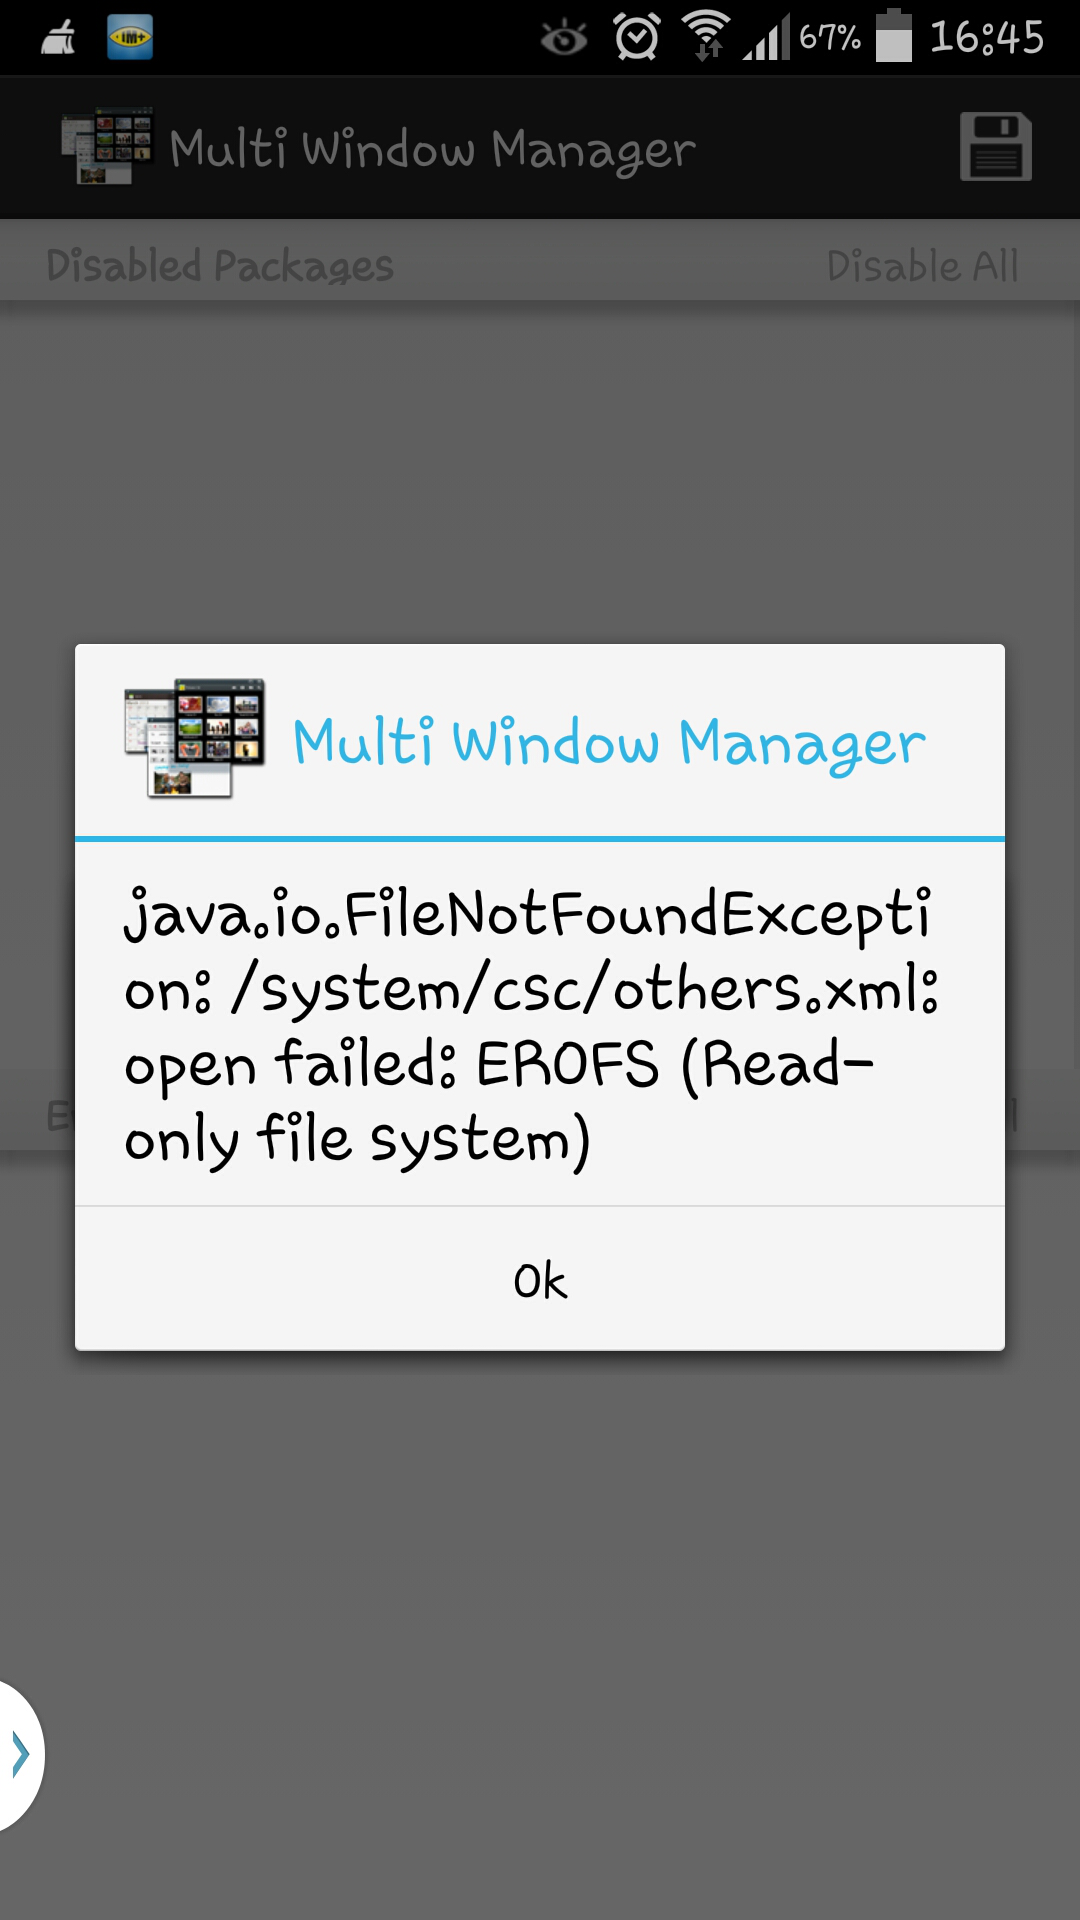Tap the Smart Stay eye status icon

point(564,38)
